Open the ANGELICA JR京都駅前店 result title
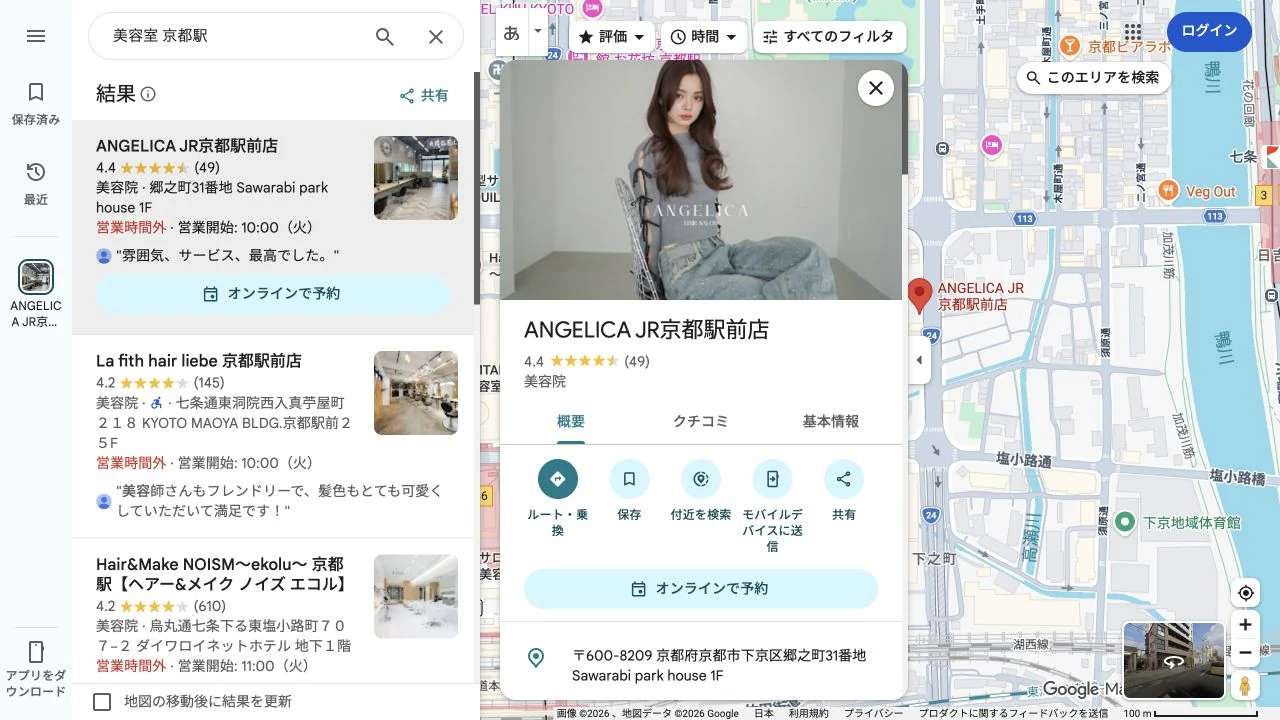Viewport: 1280px width, 720px height. pyautogui.click(x=187, y=146)
